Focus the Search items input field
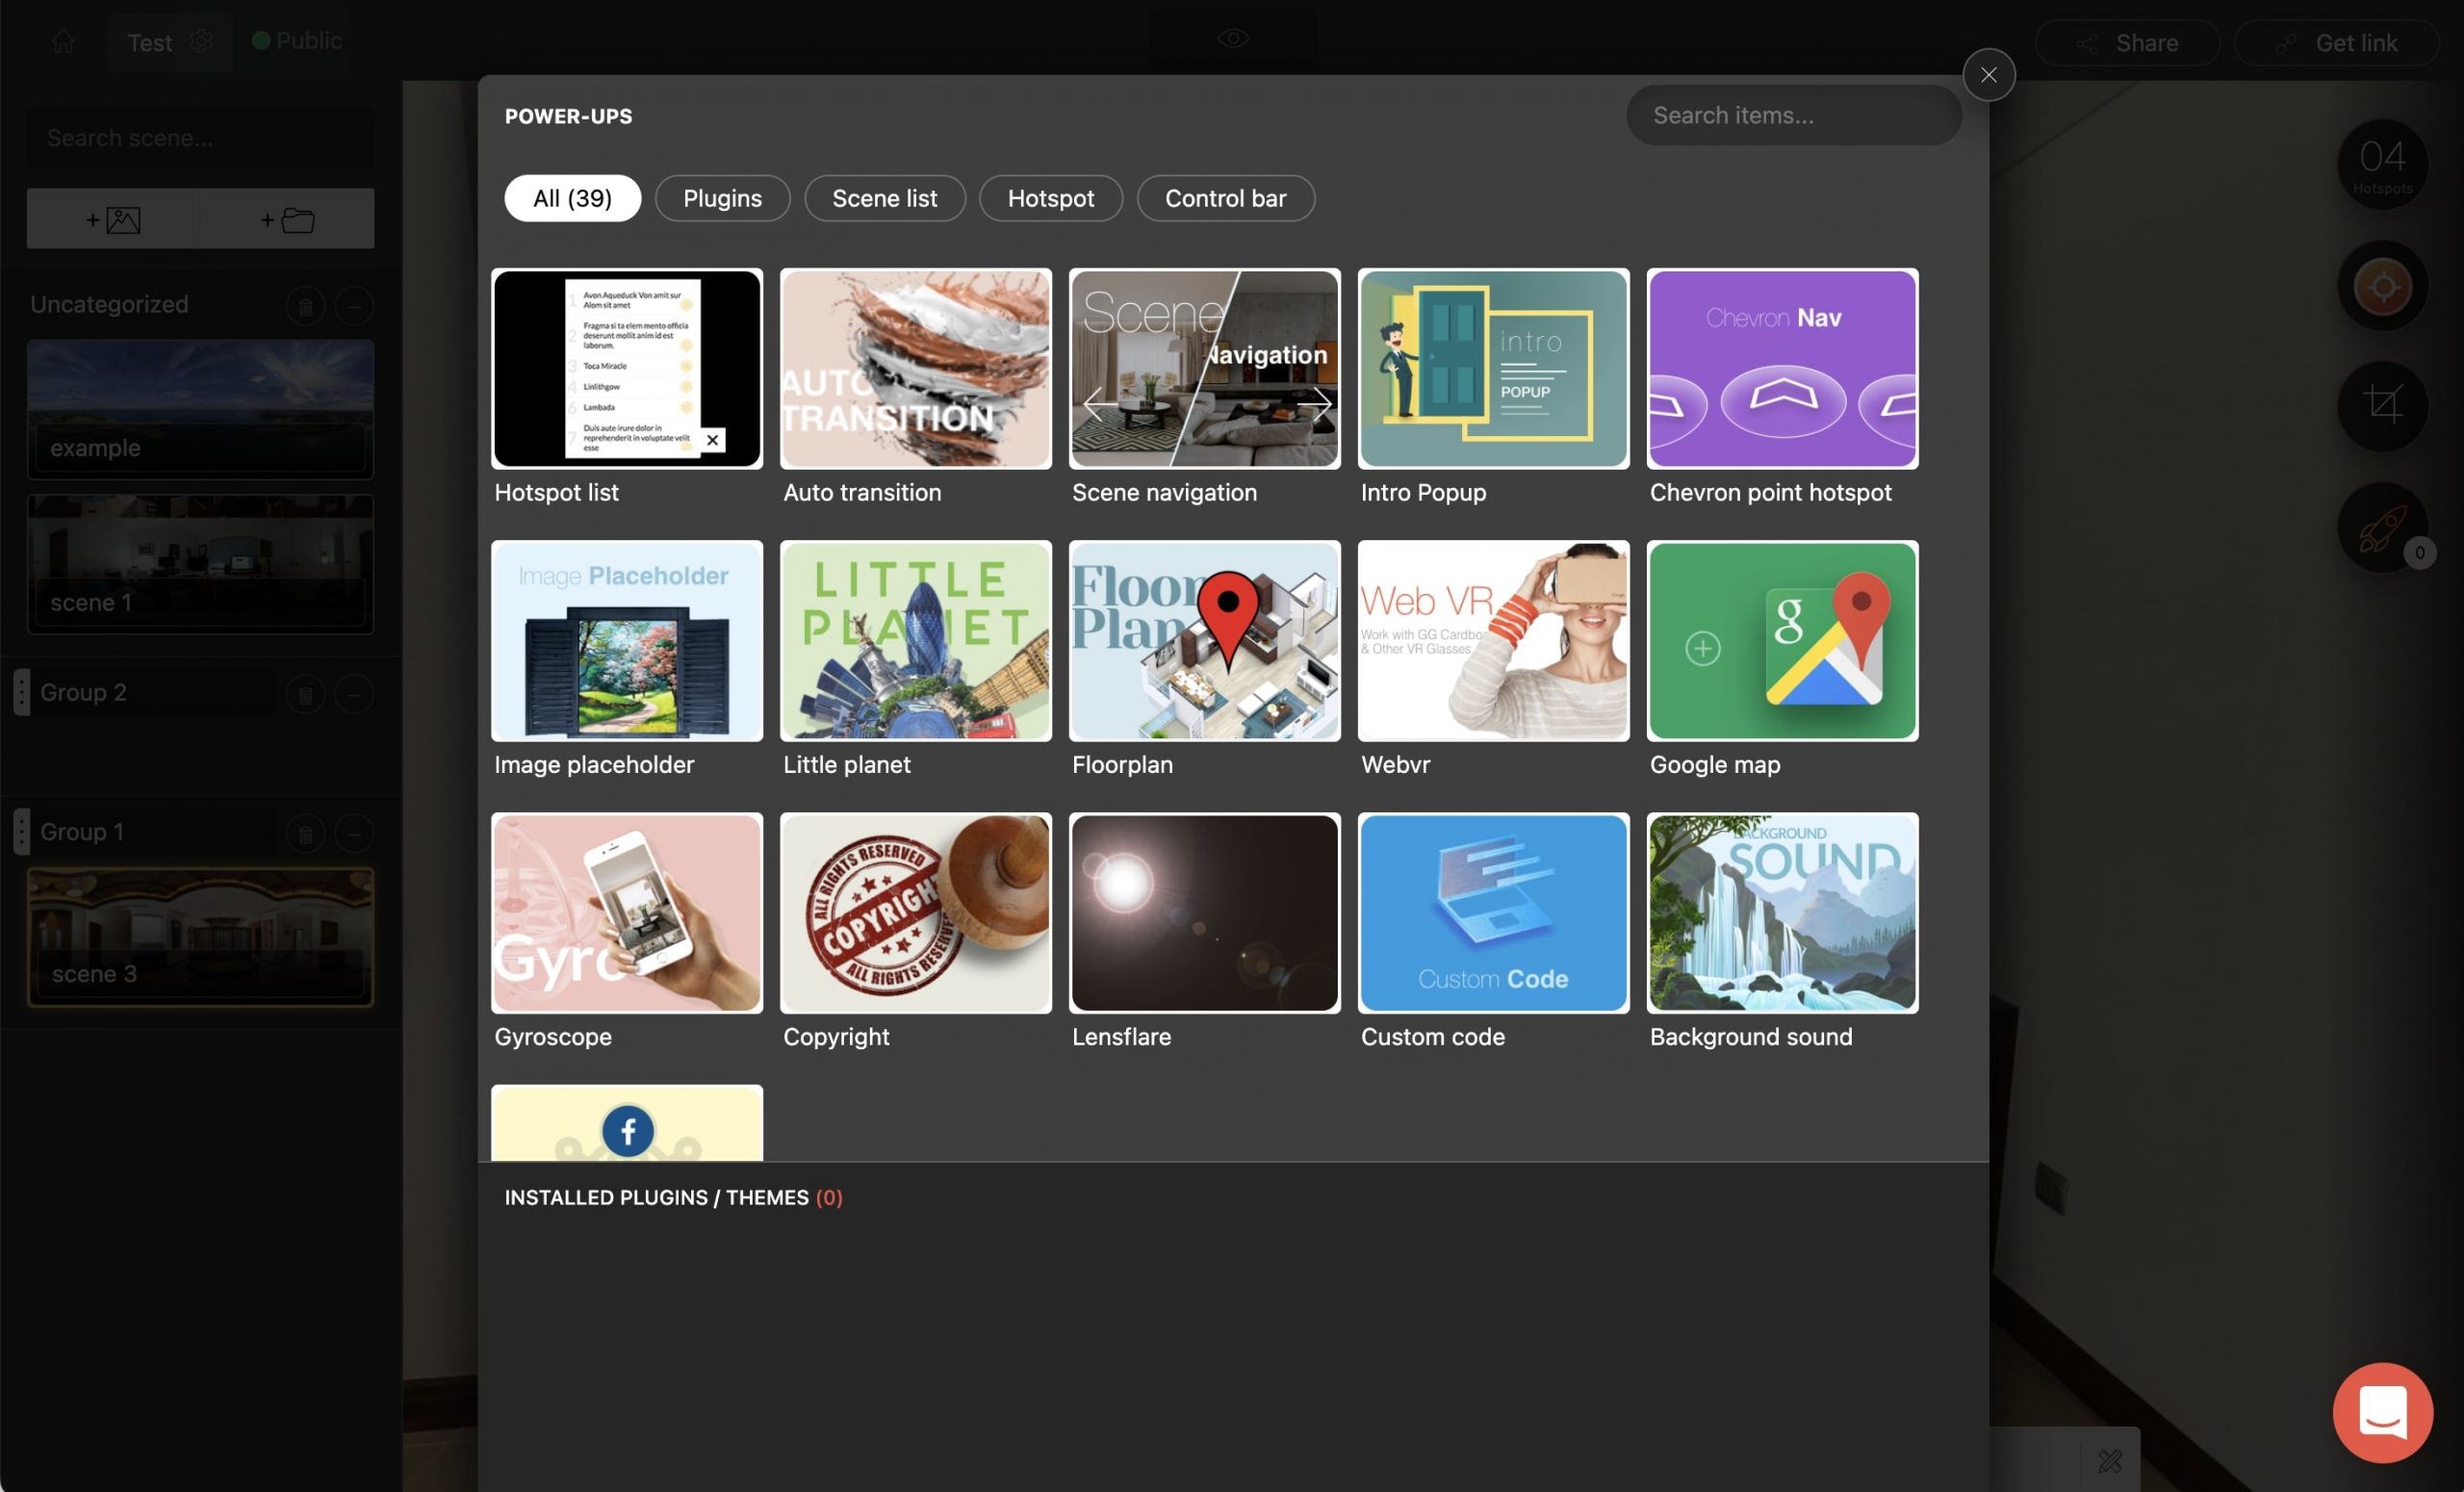This screenshot has height=1492, width=2464. tap(1793, 115)
